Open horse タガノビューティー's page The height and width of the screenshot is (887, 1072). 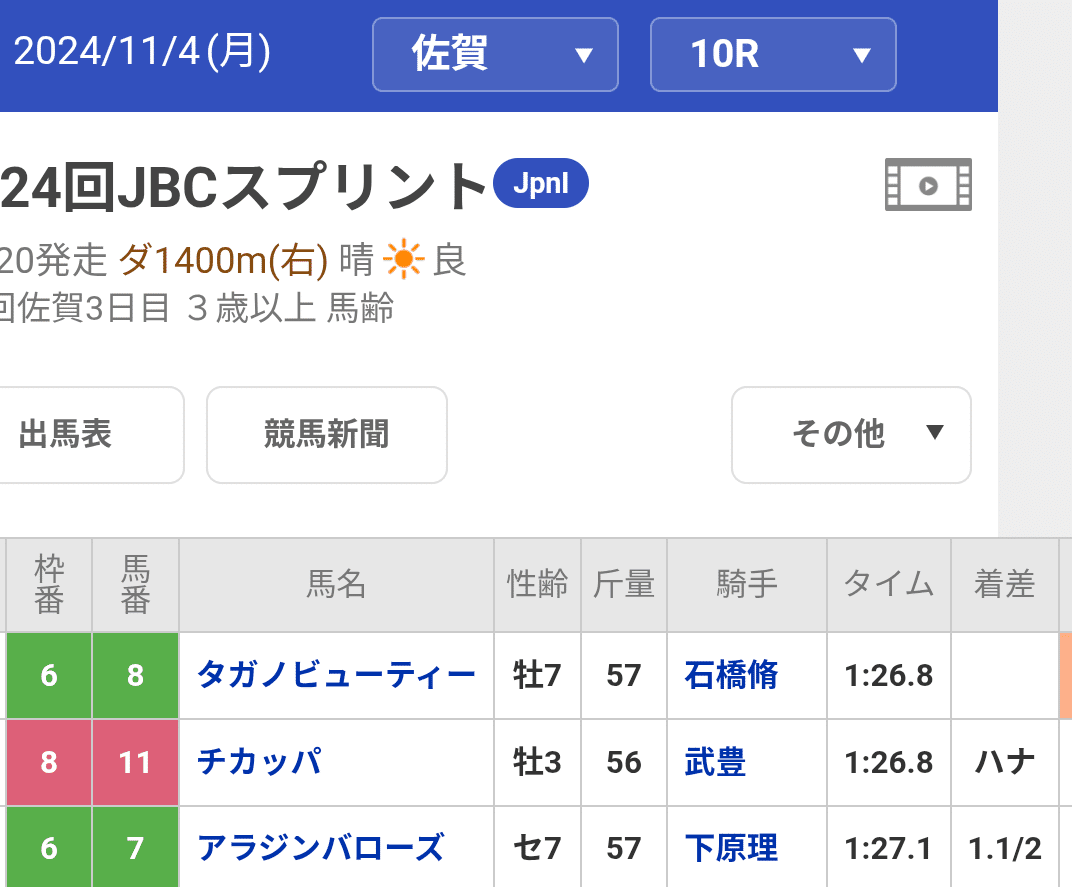336,676
